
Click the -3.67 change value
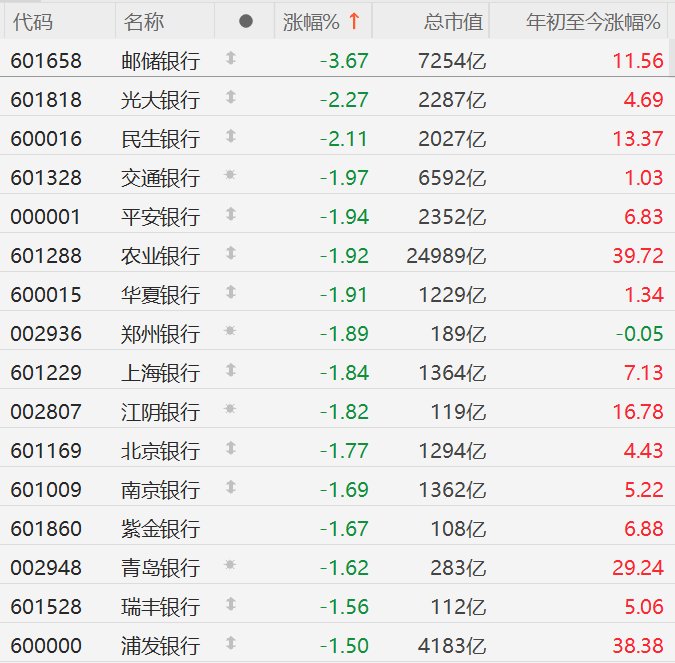point(344,61)
